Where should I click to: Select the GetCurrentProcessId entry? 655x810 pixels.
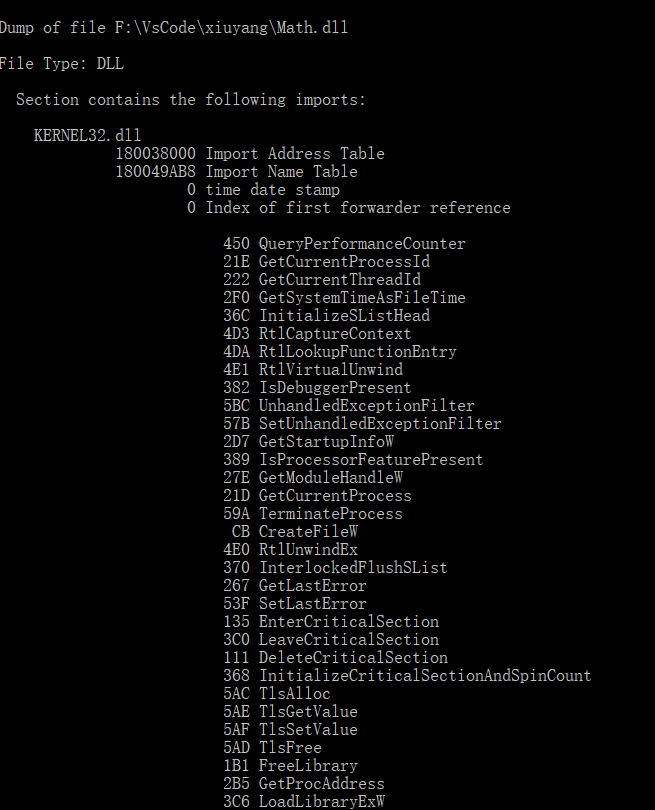click(343, 262)
